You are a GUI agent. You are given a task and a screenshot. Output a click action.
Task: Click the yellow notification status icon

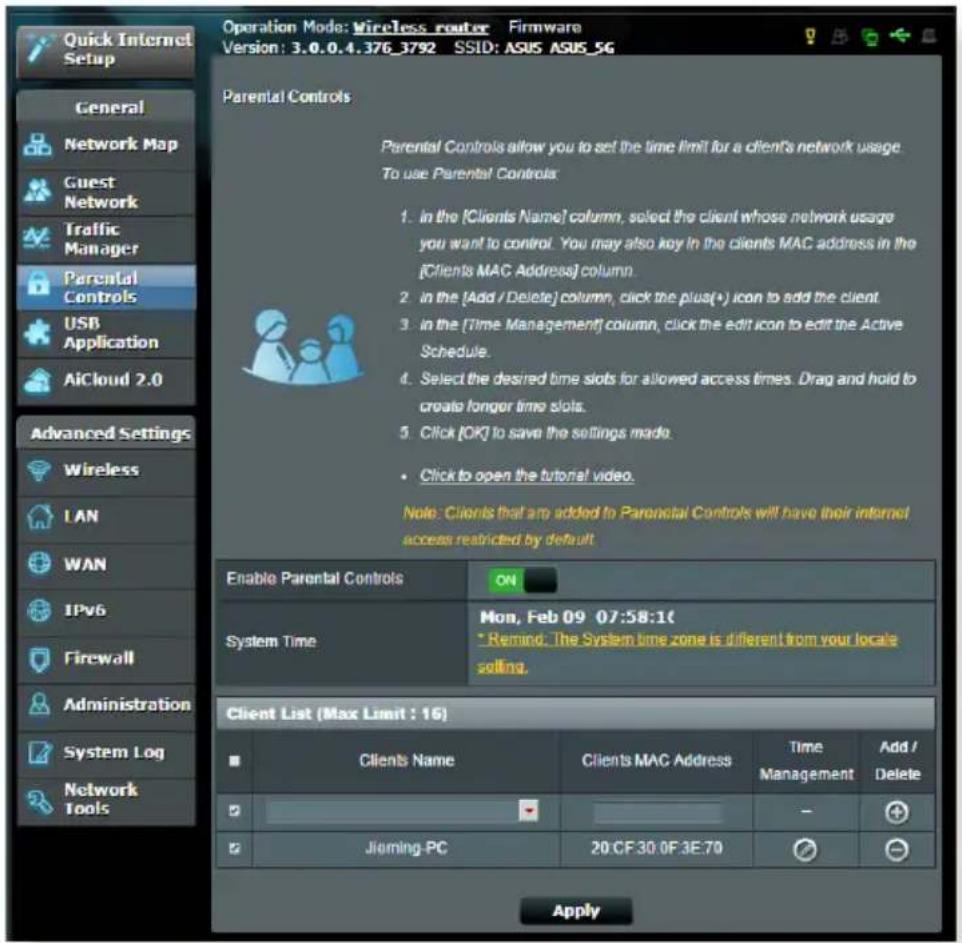[x=810, y=37]
